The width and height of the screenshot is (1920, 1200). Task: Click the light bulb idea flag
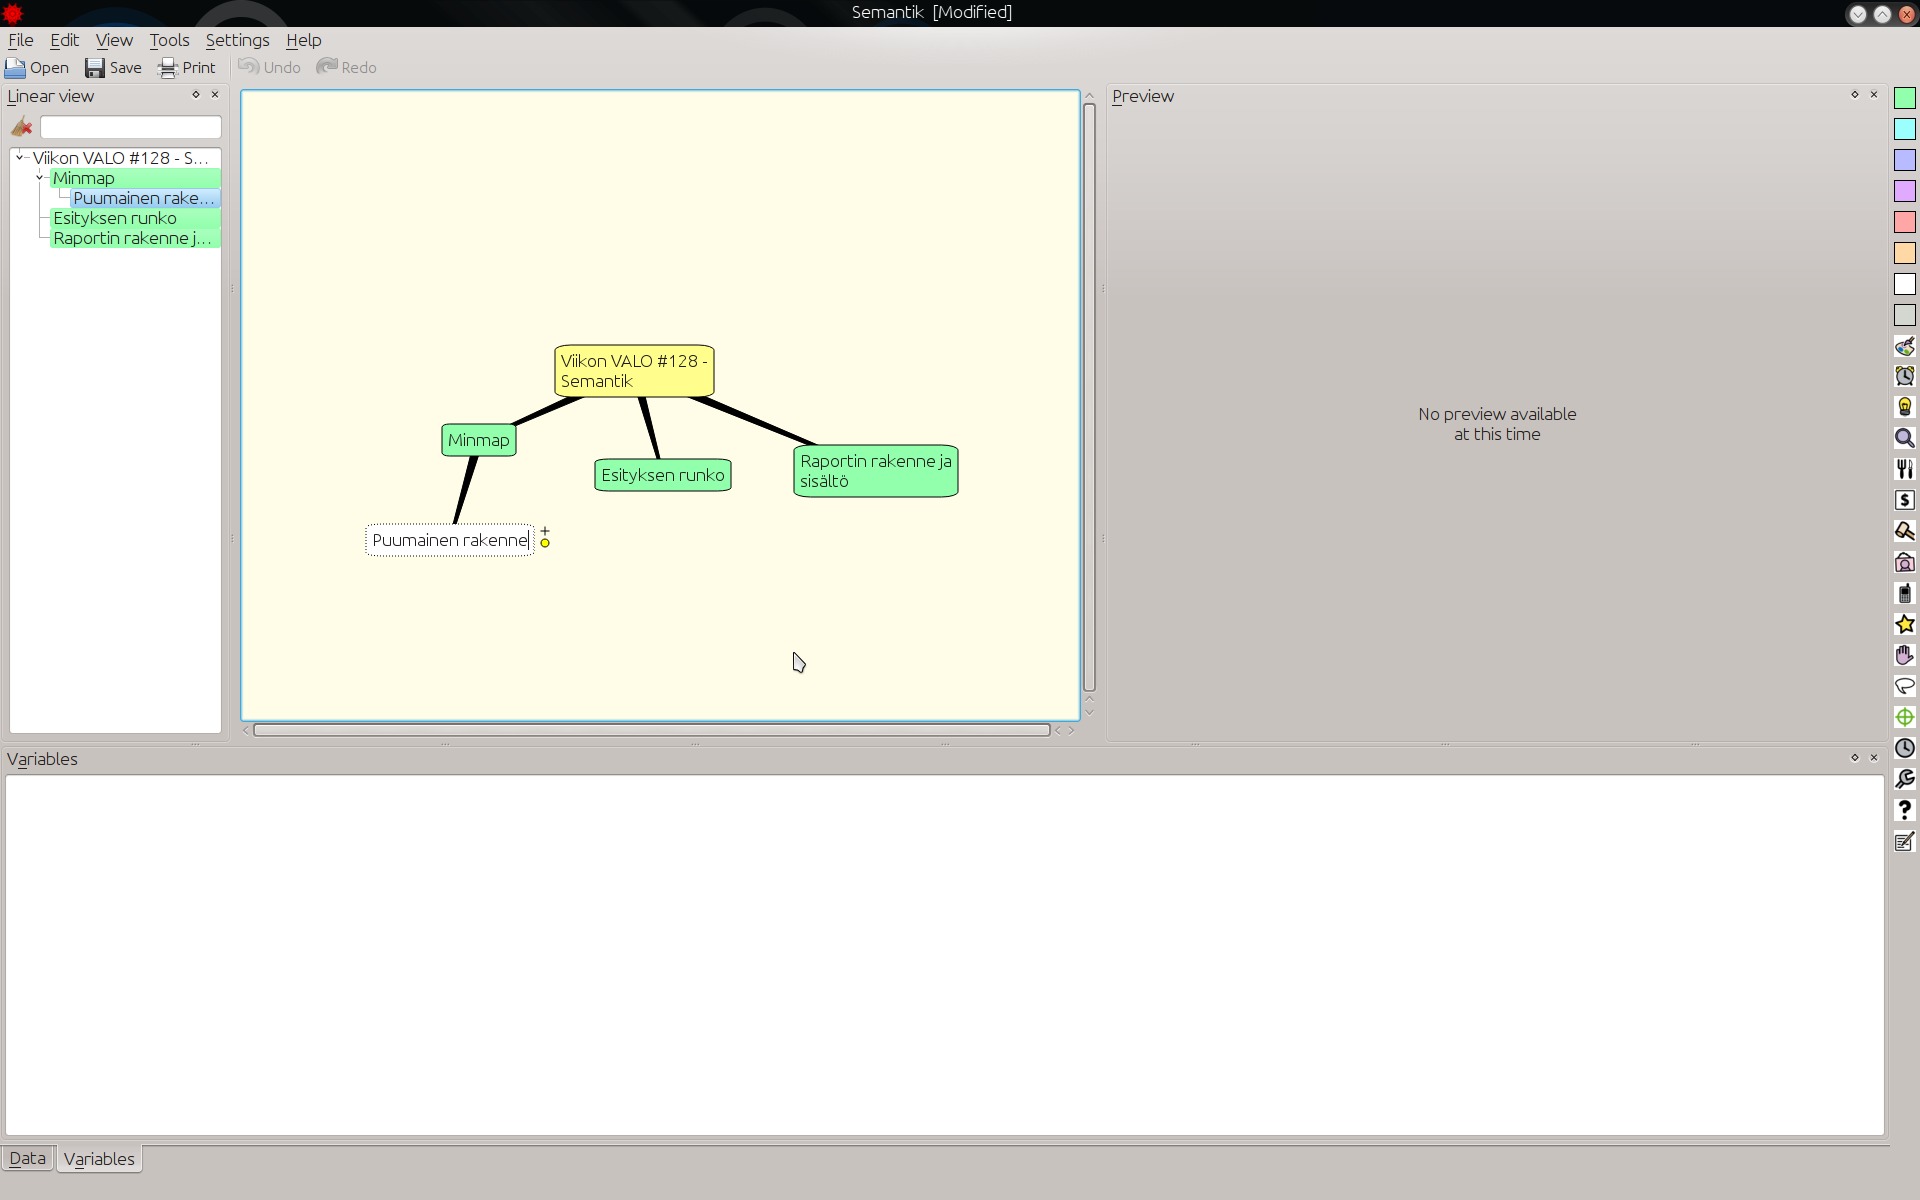[x=1905, y=407]
